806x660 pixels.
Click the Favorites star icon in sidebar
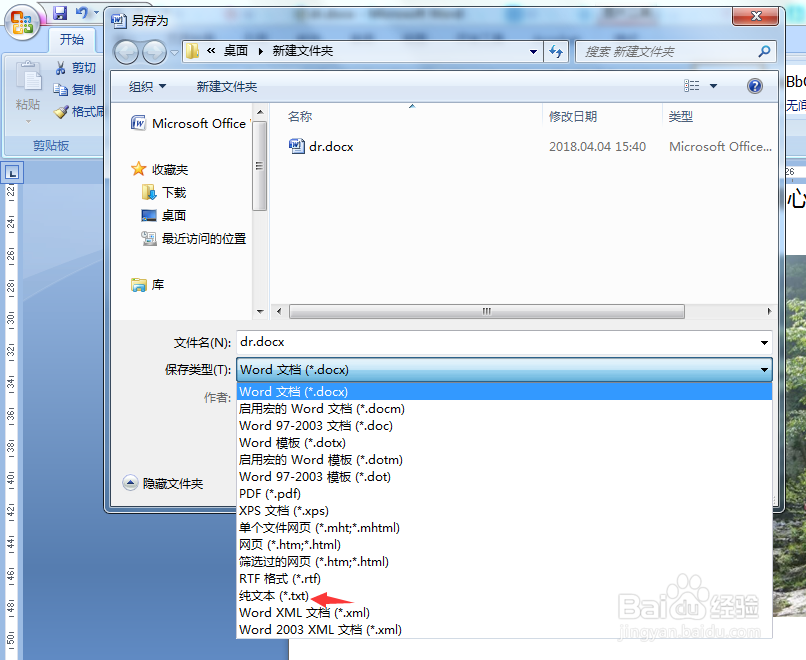(138, 169)
